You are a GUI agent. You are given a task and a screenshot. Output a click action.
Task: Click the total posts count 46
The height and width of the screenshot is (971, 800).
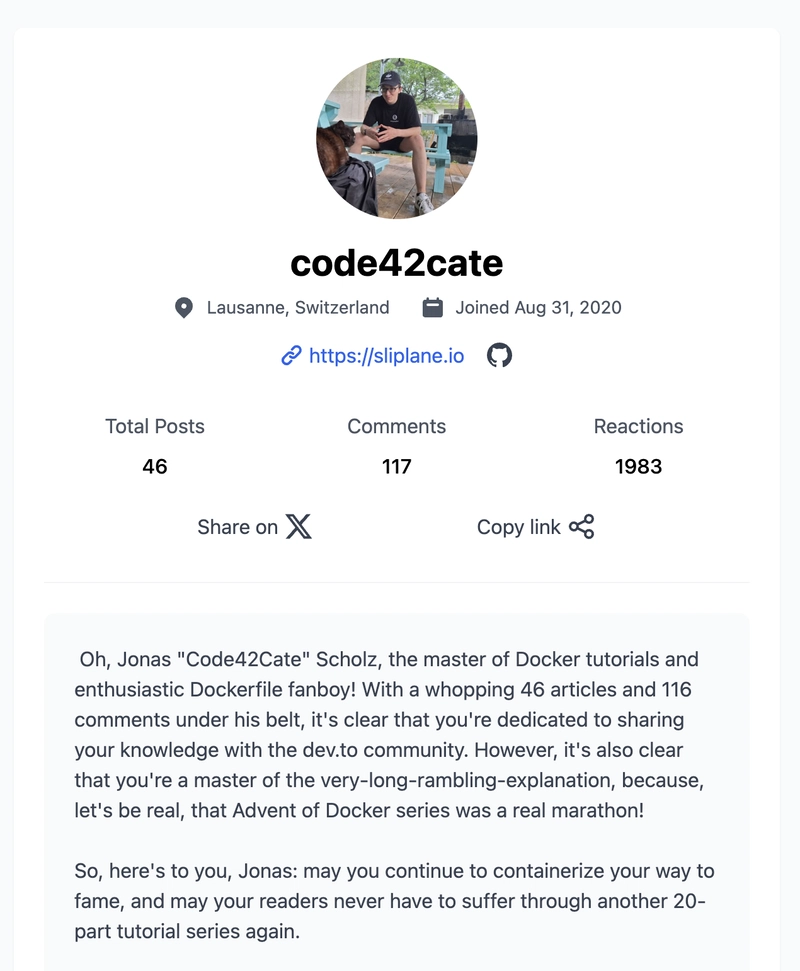(x=155, y=466)
